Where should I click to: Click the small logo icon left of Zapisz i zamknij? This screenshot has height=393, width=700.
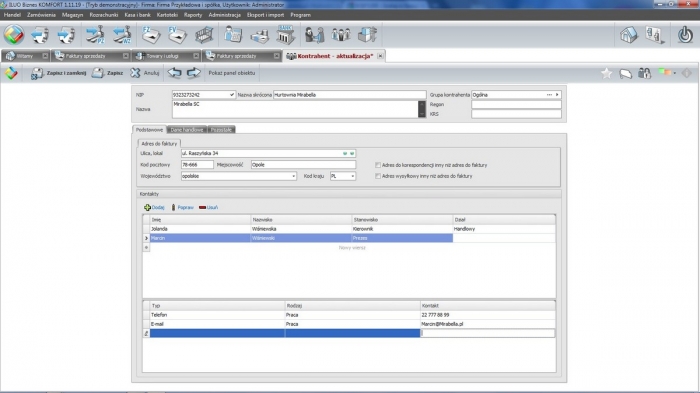click(x=11, y=73)
